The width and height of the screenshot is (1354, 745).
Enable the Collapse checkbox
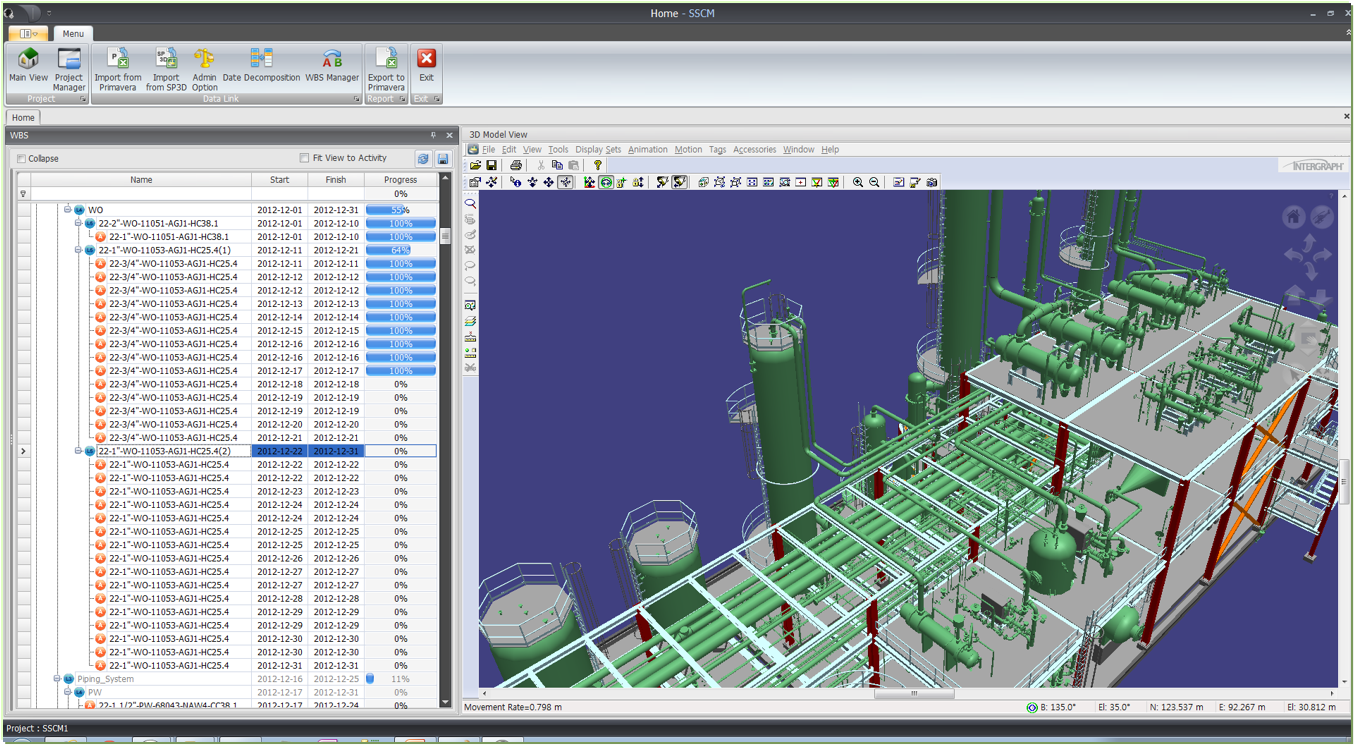[22, 159]
